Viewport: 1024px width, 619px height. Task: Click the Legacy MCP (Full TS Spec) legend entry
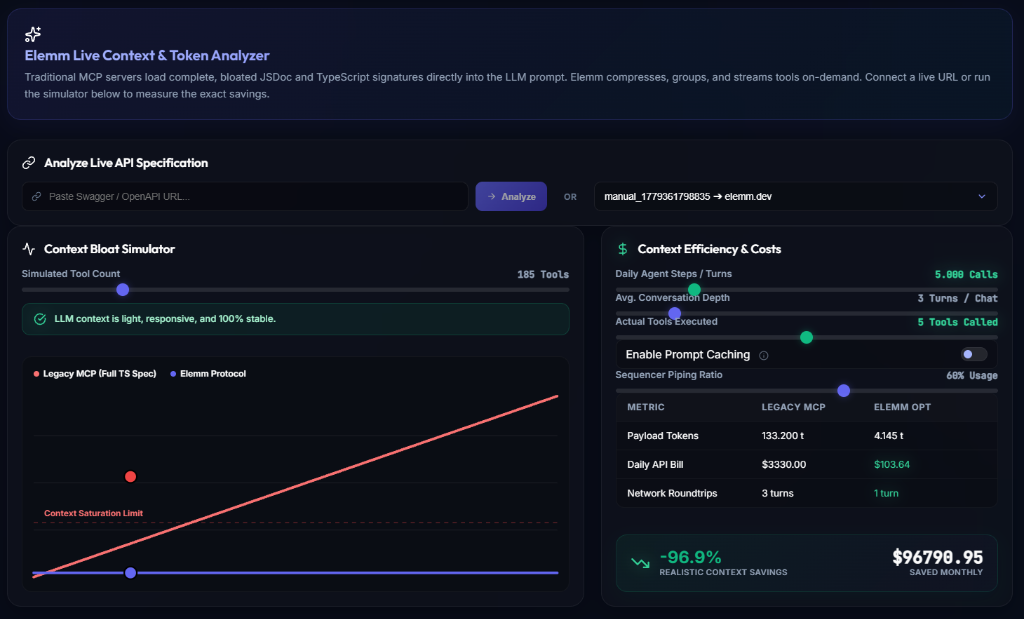tap(95, 373)
